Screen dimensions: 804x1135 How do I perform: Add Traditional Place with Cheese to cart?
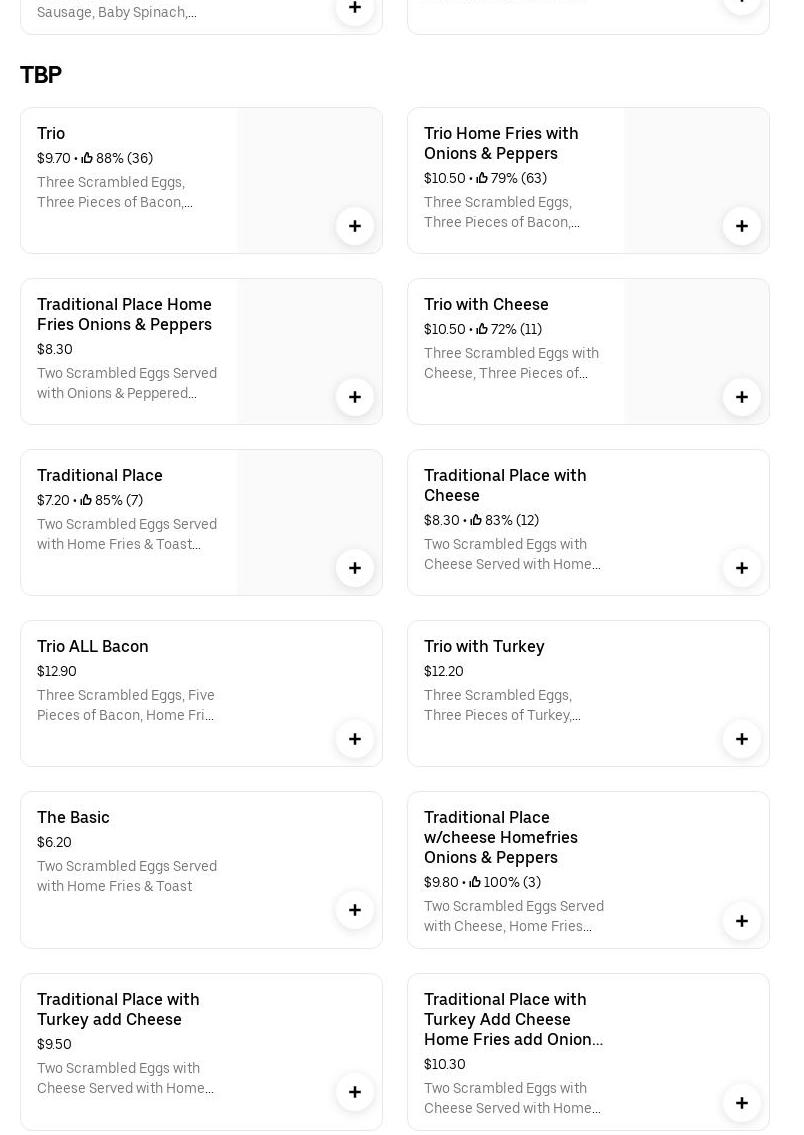tap(742, 568)
